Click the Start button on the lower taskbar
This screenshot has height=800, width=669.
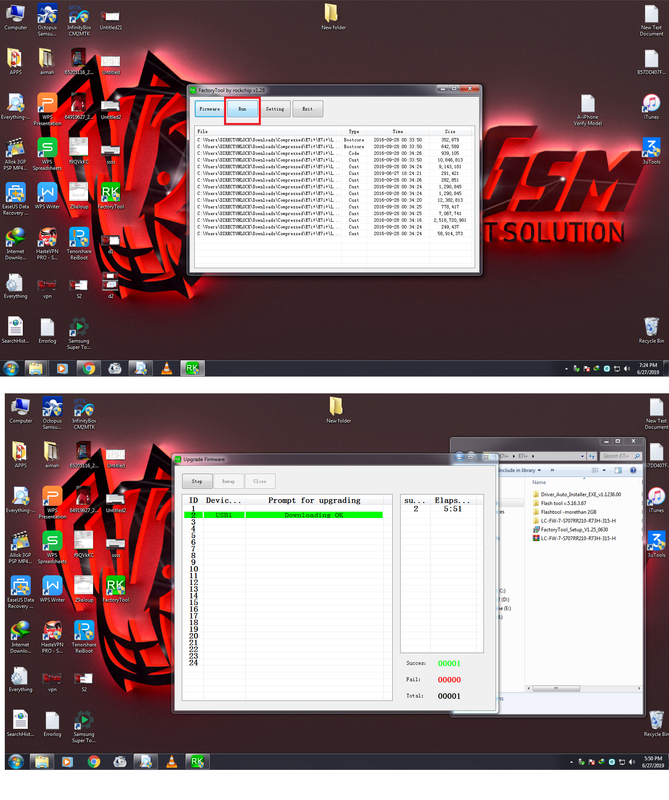[16, 762]
